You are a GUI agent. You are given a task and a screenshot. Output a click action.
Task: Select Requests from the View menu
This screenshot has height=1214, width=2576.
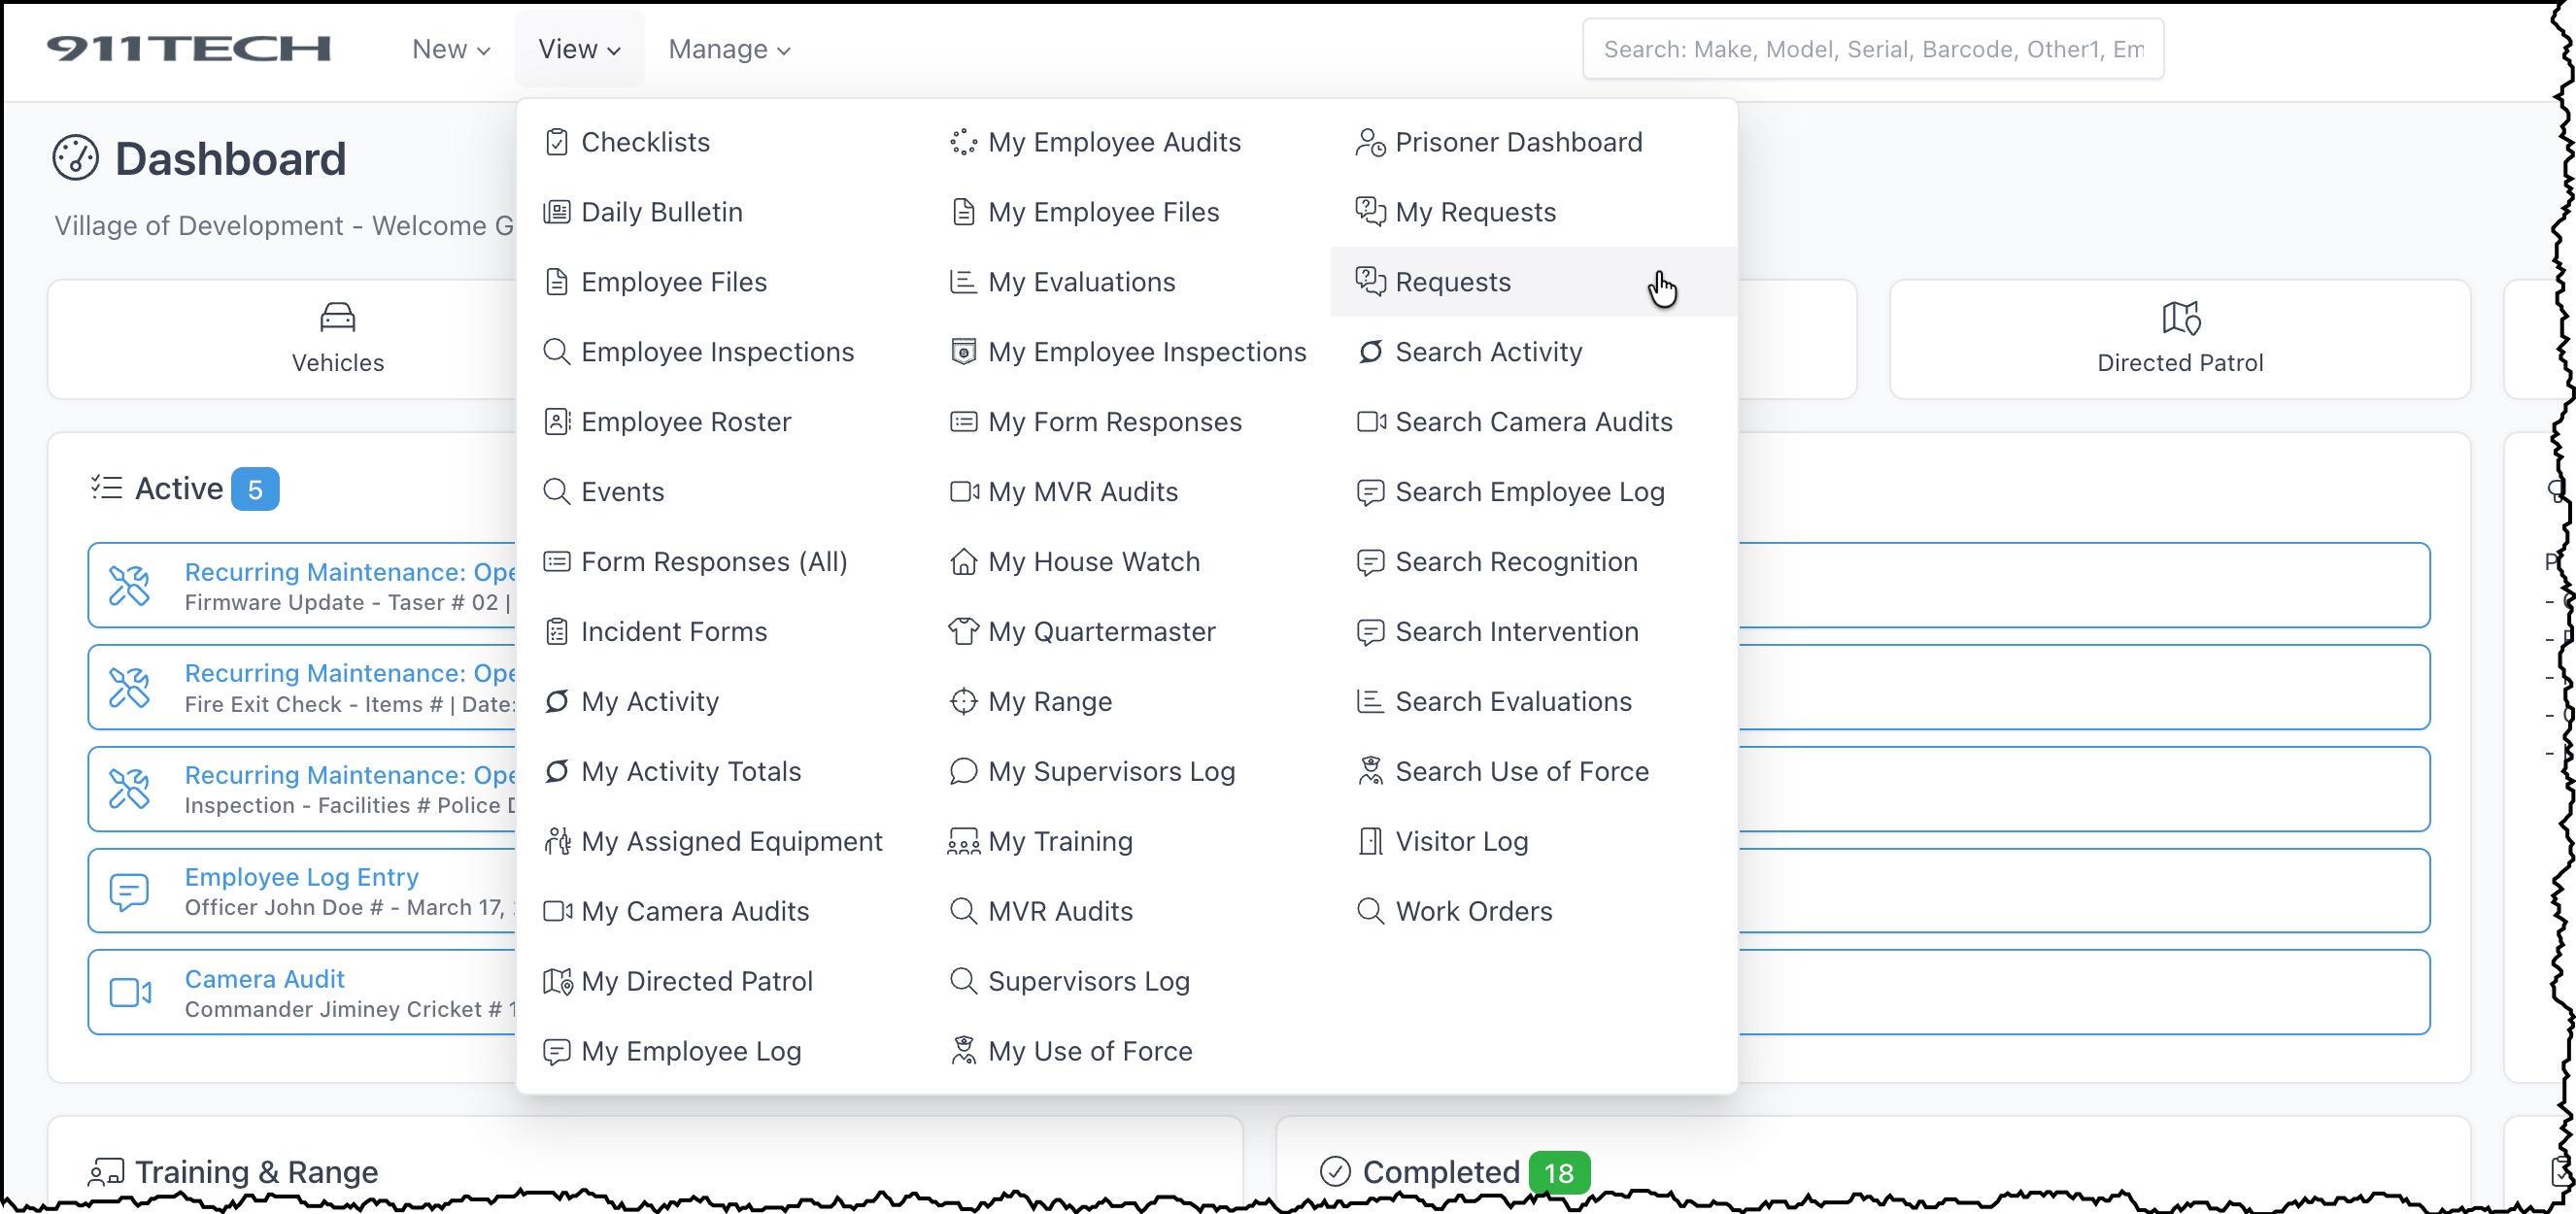(x=1451, y=282)
